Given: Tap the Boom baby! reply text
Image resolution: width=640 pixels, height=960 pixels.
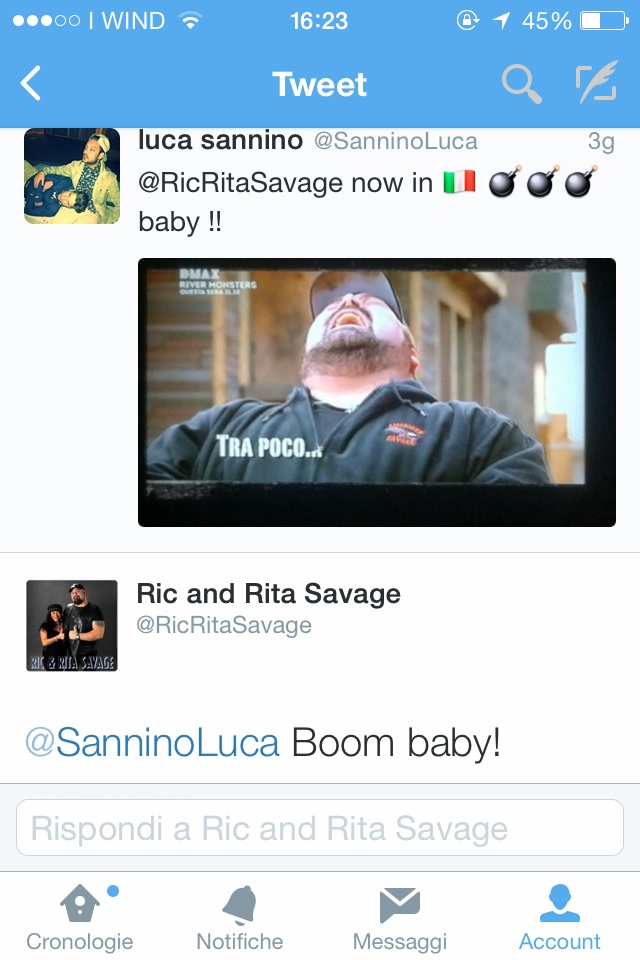Looking at the screenshot, I should (x=396, y=743).
